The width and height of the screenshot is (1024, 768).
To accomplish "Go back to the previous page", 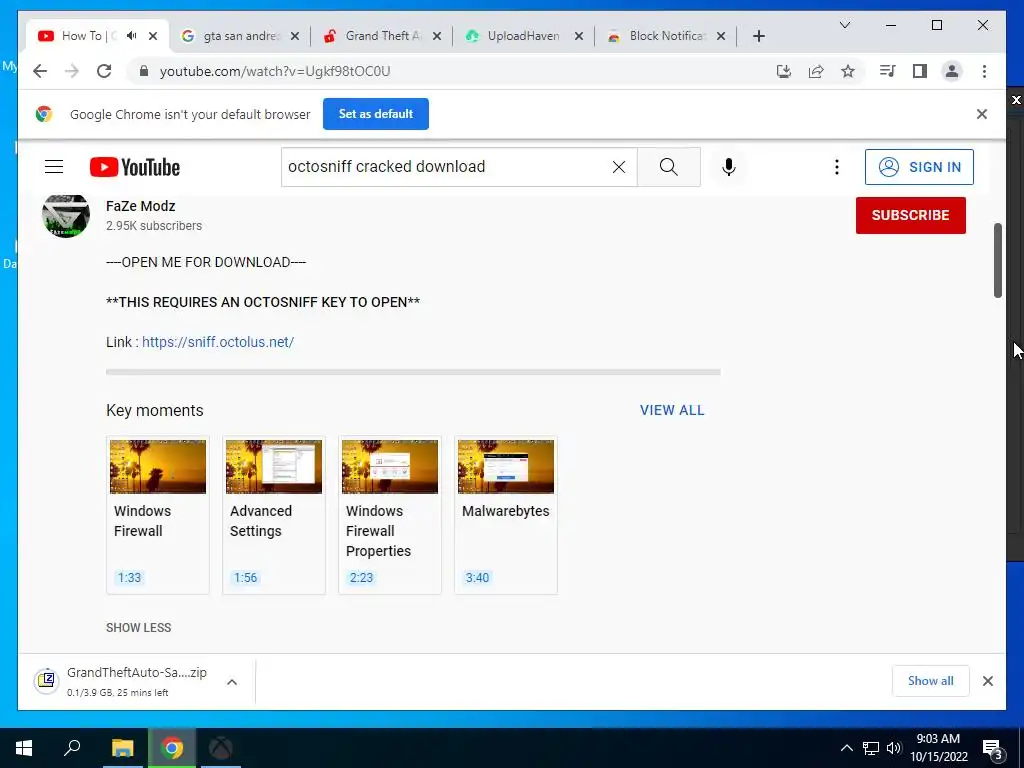I will pyautogui.click(x=40, y=71).
